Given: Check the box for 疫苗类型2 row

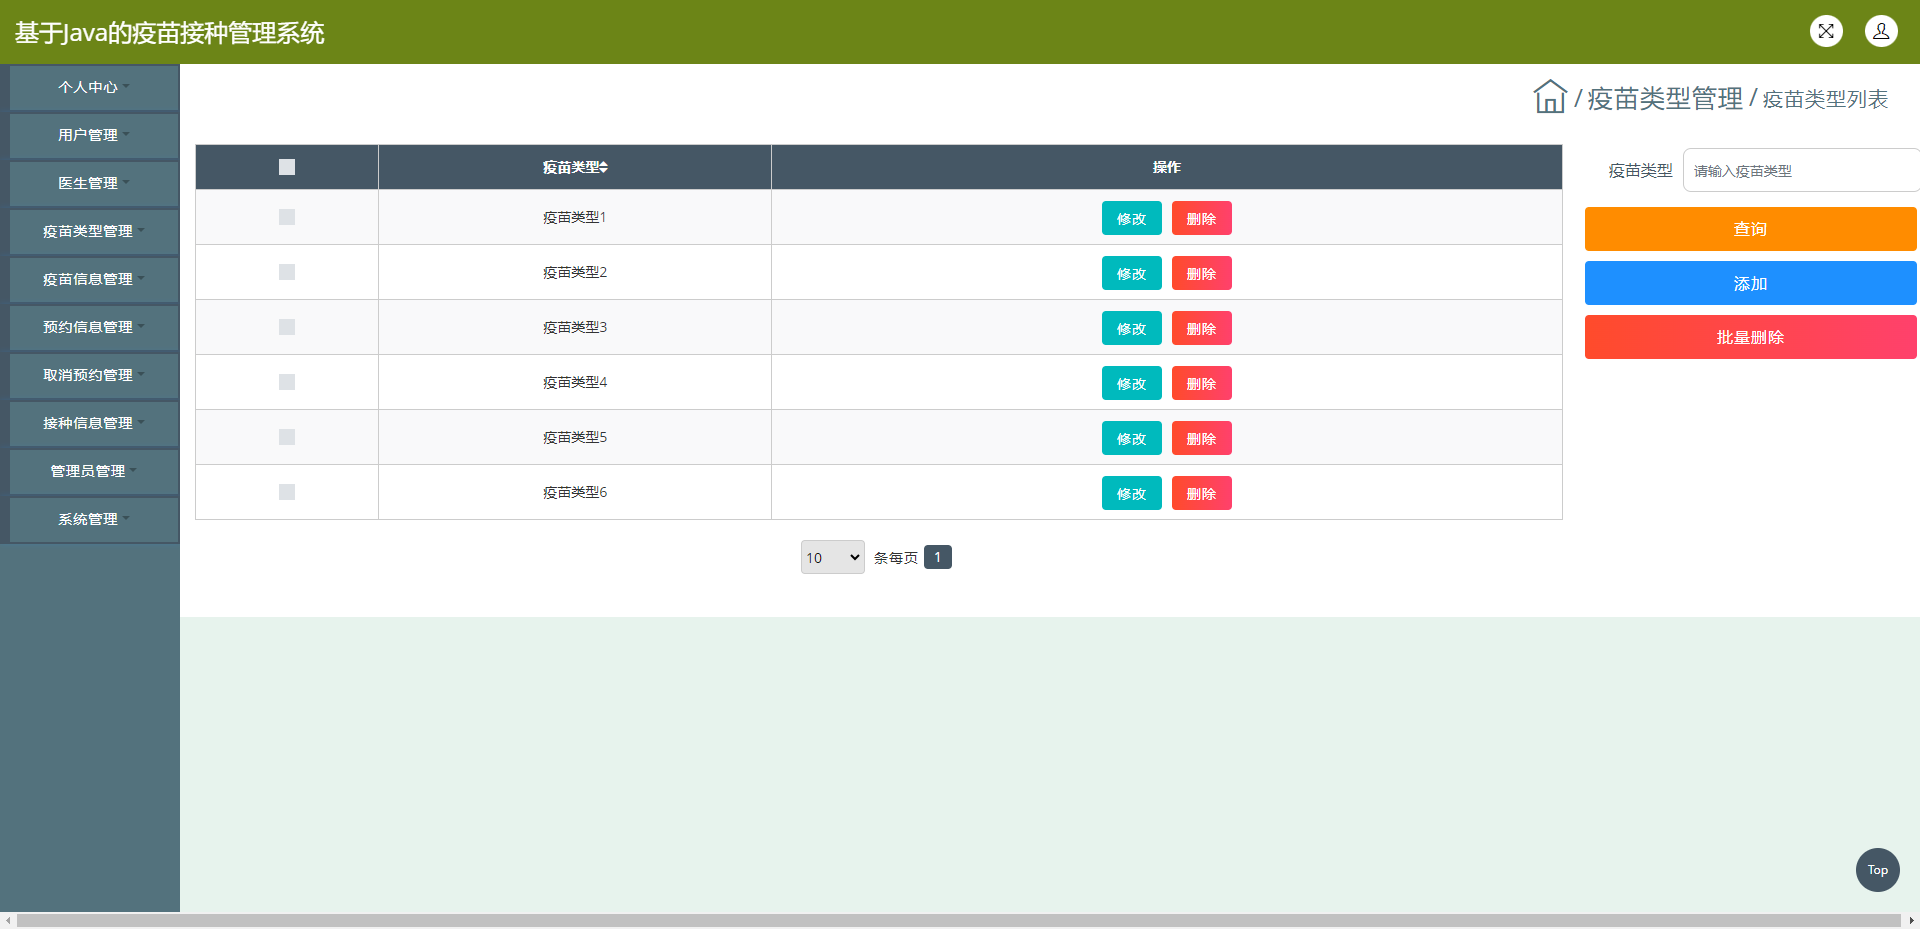Looking at the screenshot, I should point(287,272).
